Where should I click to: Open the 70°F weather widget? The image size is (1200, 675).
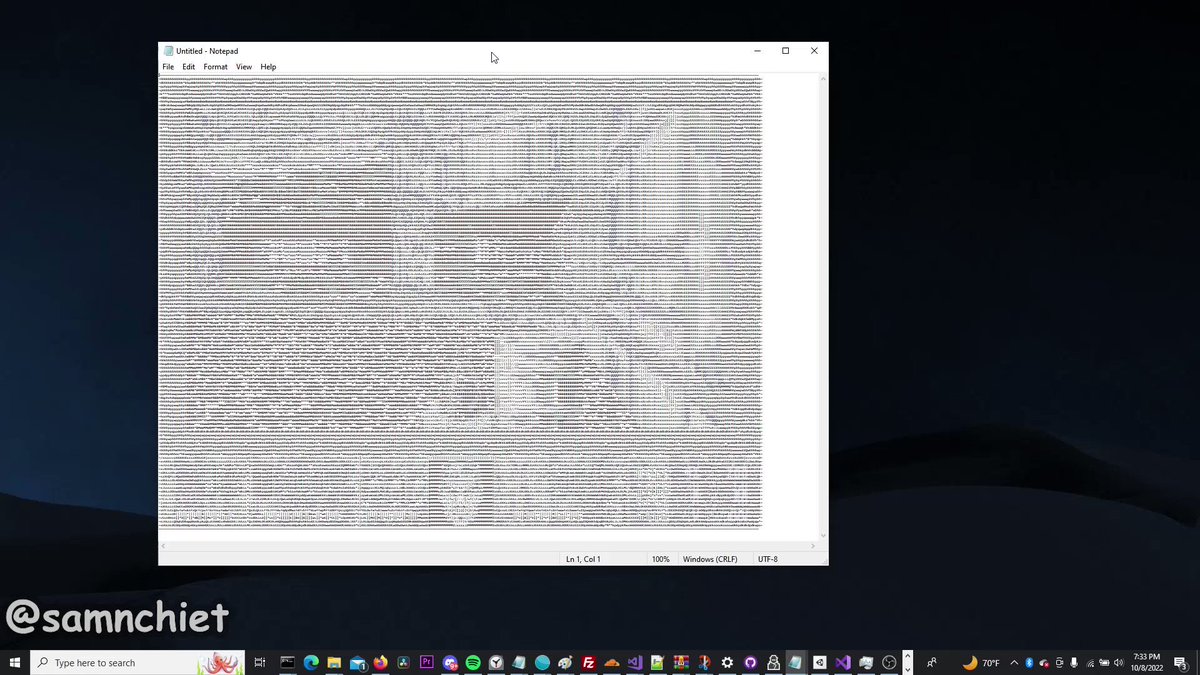click(981, 662)
